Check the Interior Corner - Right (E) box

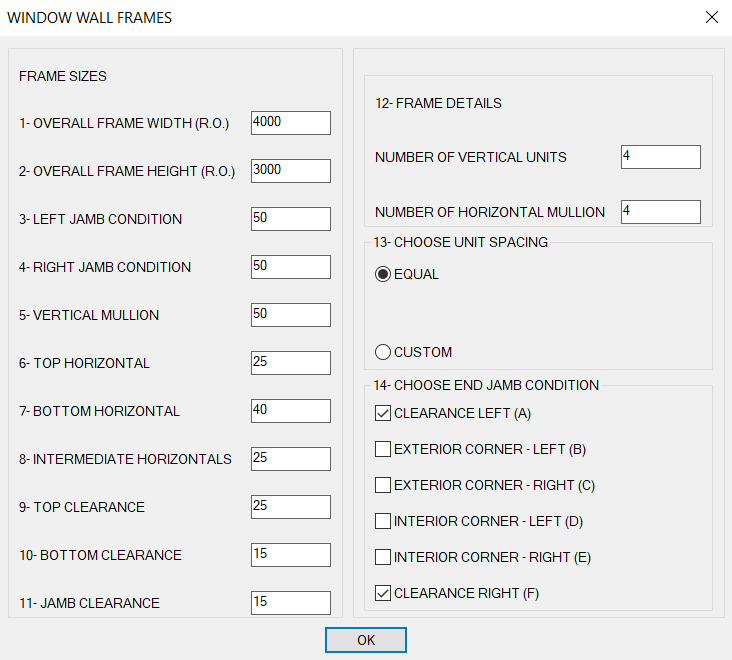(x=383, y=557)
